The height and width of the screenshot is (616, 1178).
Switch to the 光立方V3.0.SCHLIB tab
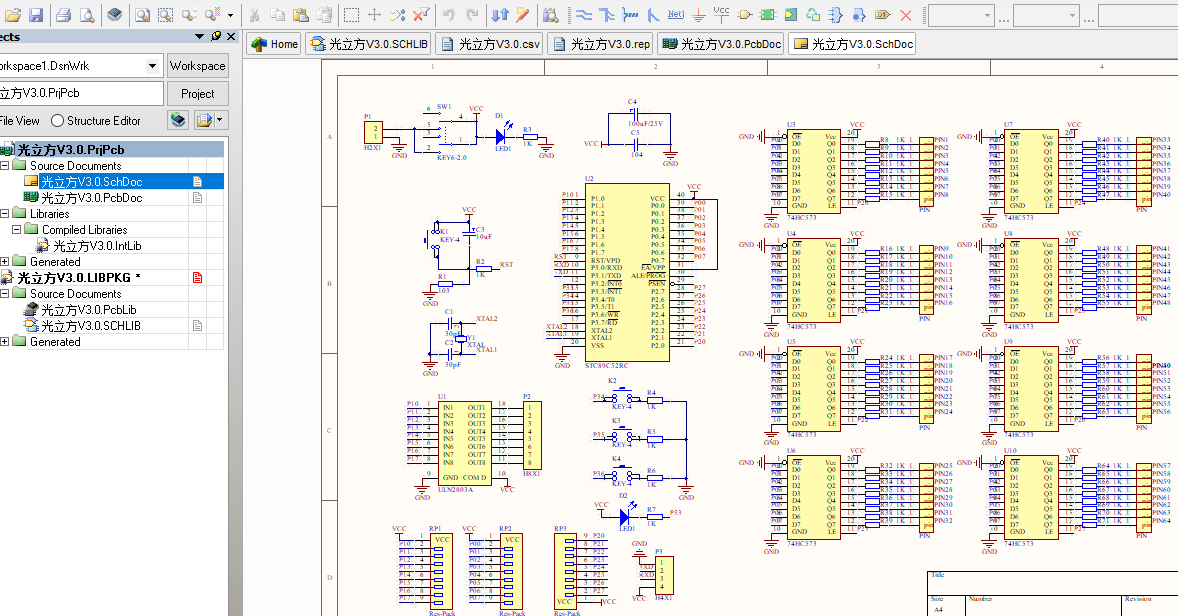point(369,44)
